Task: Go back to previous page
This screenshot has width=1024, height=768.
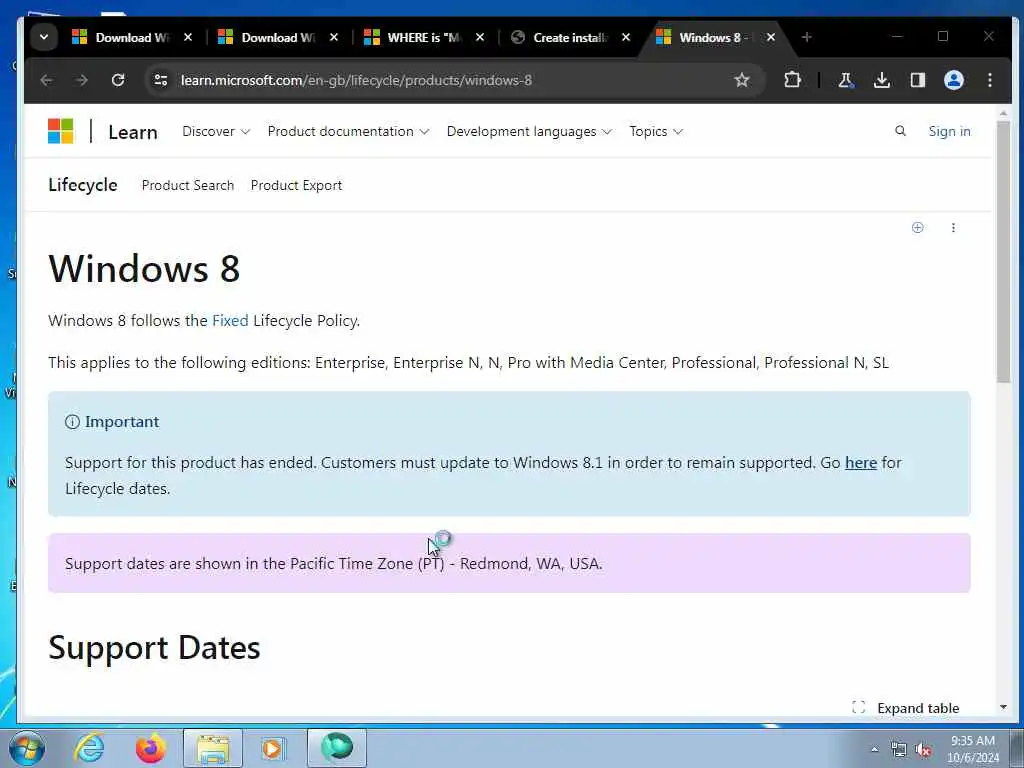Action: (x=46, y=80)
